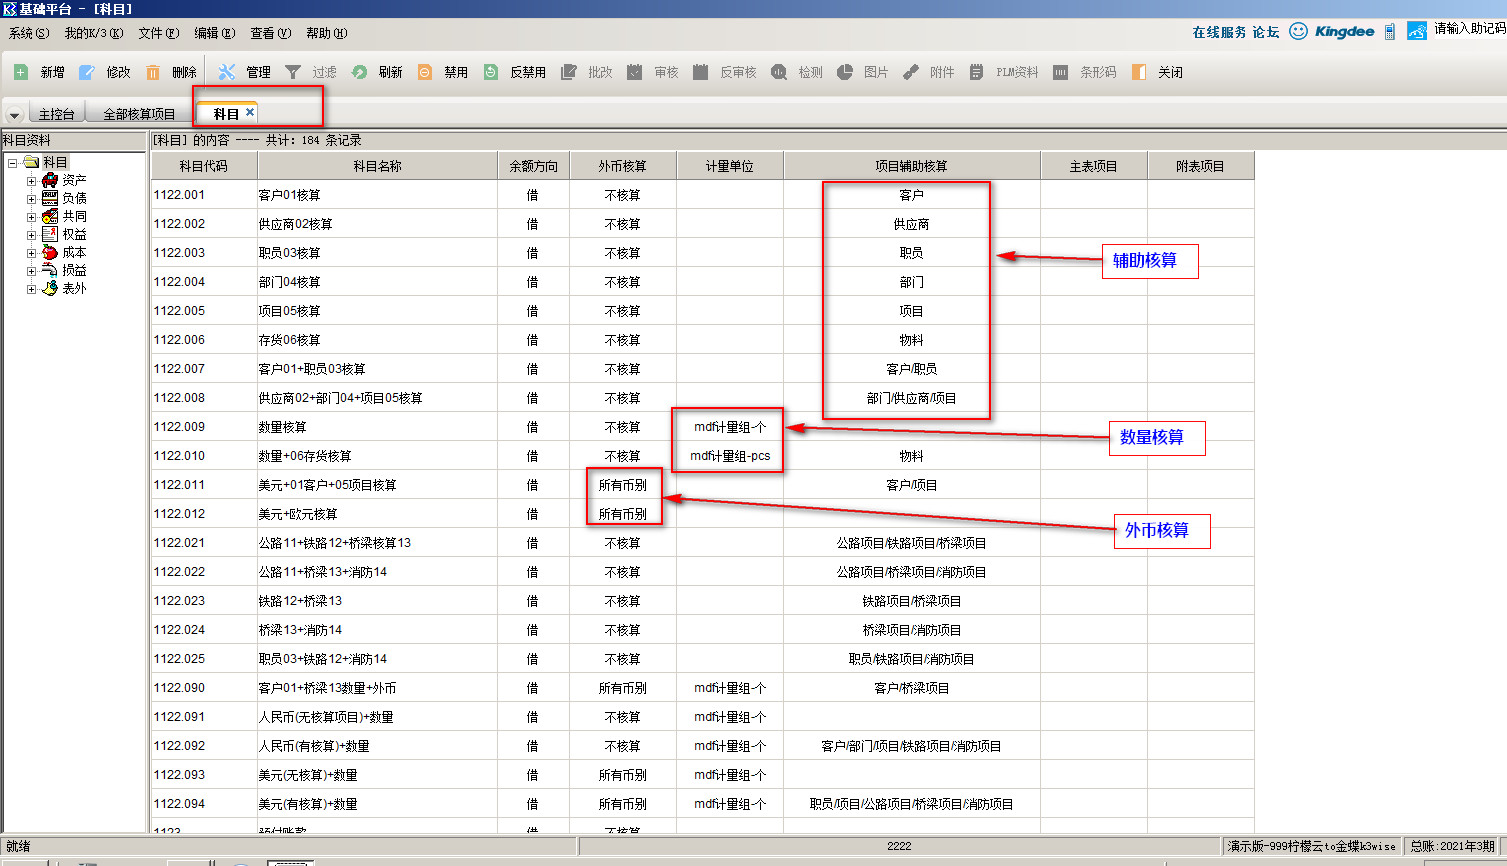Viewport: 1507px width, 866px height.
Task: Open the 在线服务 link
Action: coord(1219,32)
